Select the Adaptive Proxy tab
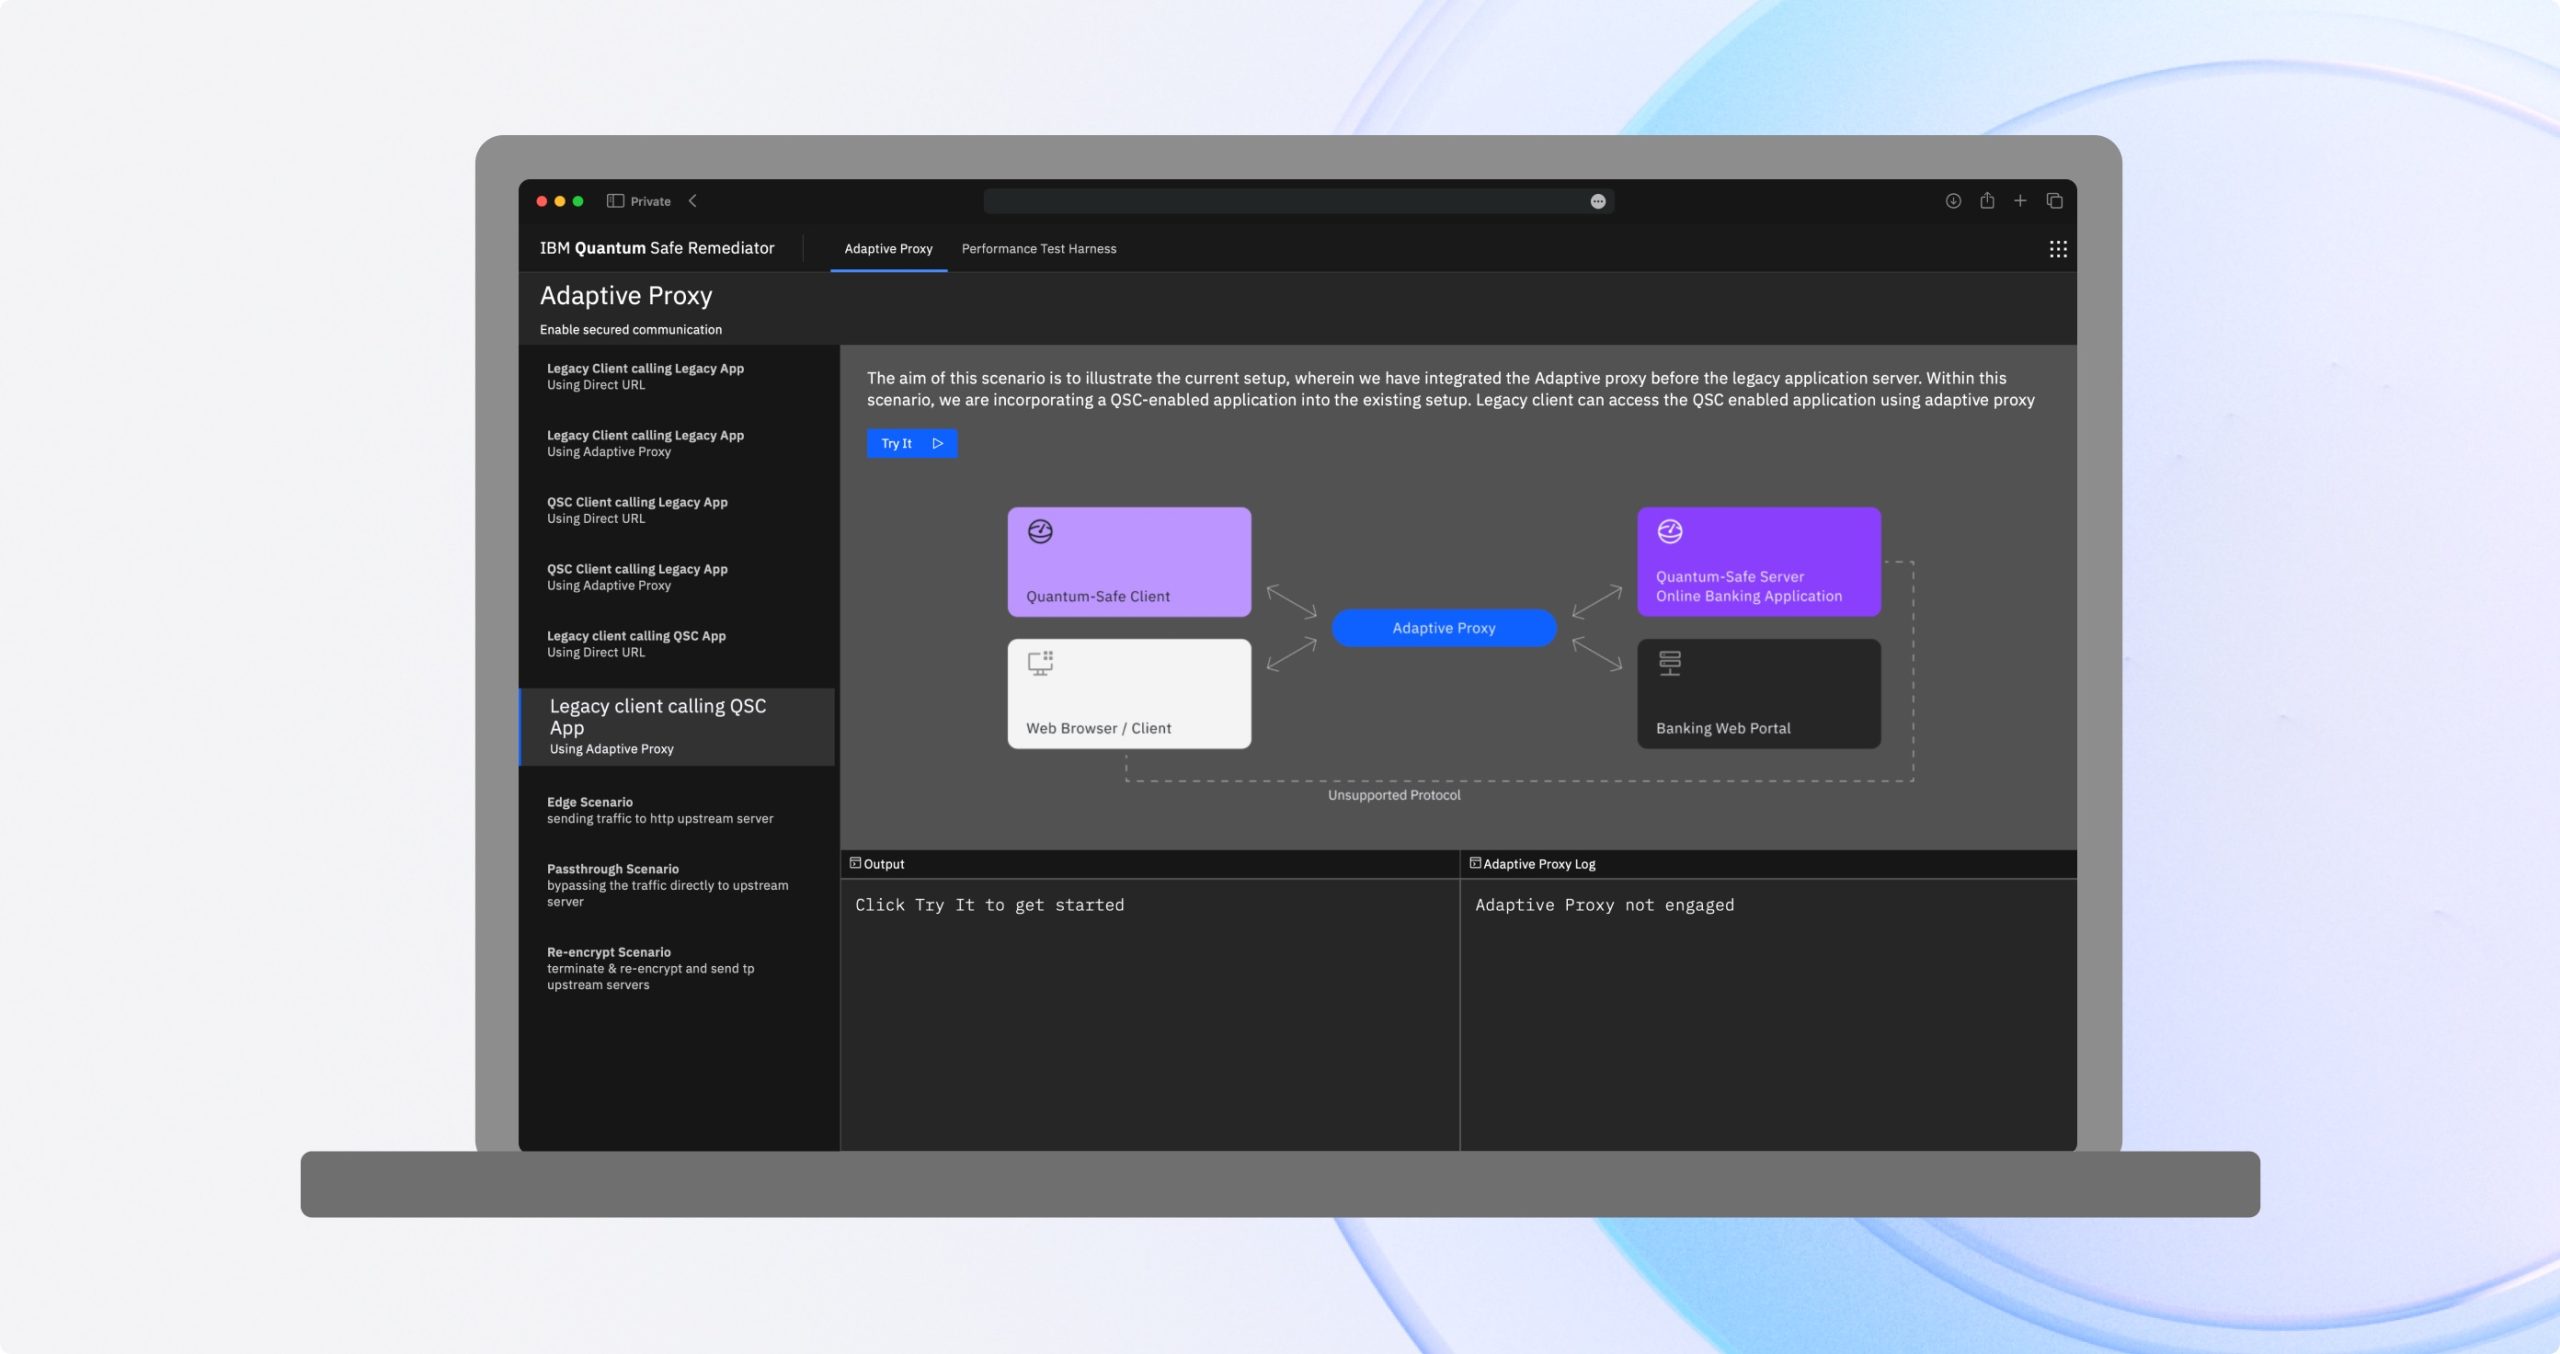The height and width of the screenshot is (1354, 2560). (888, 249)
